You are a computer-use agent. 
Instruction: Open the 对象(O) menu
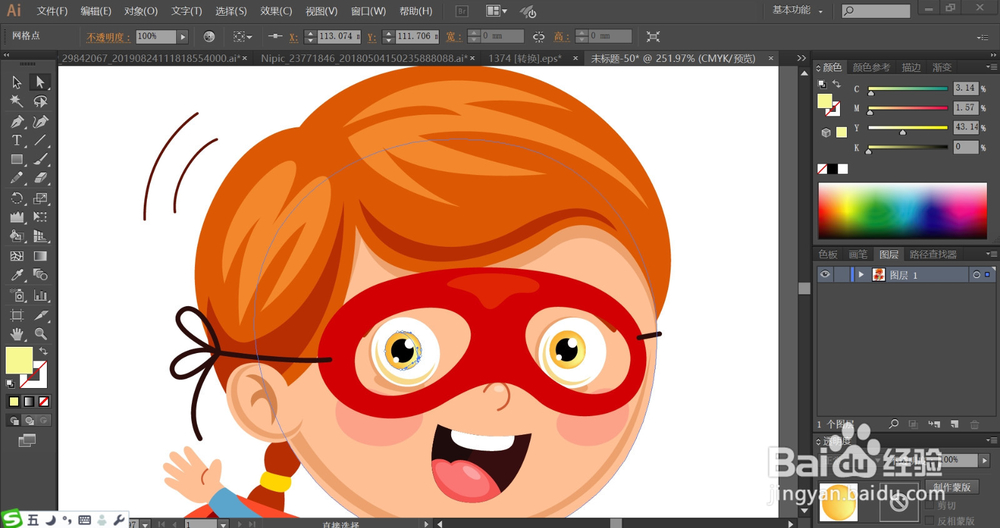pos(141,11)
